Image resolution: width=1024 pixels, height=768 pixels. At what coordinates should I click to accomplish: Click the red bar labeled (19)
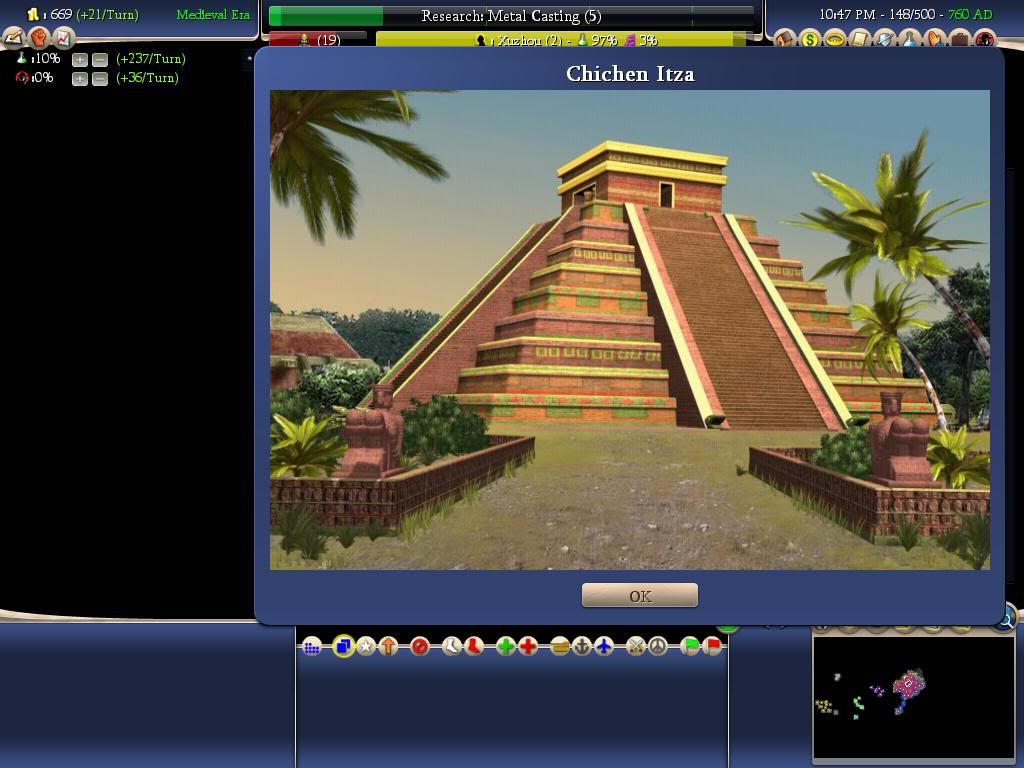point(317,40)
